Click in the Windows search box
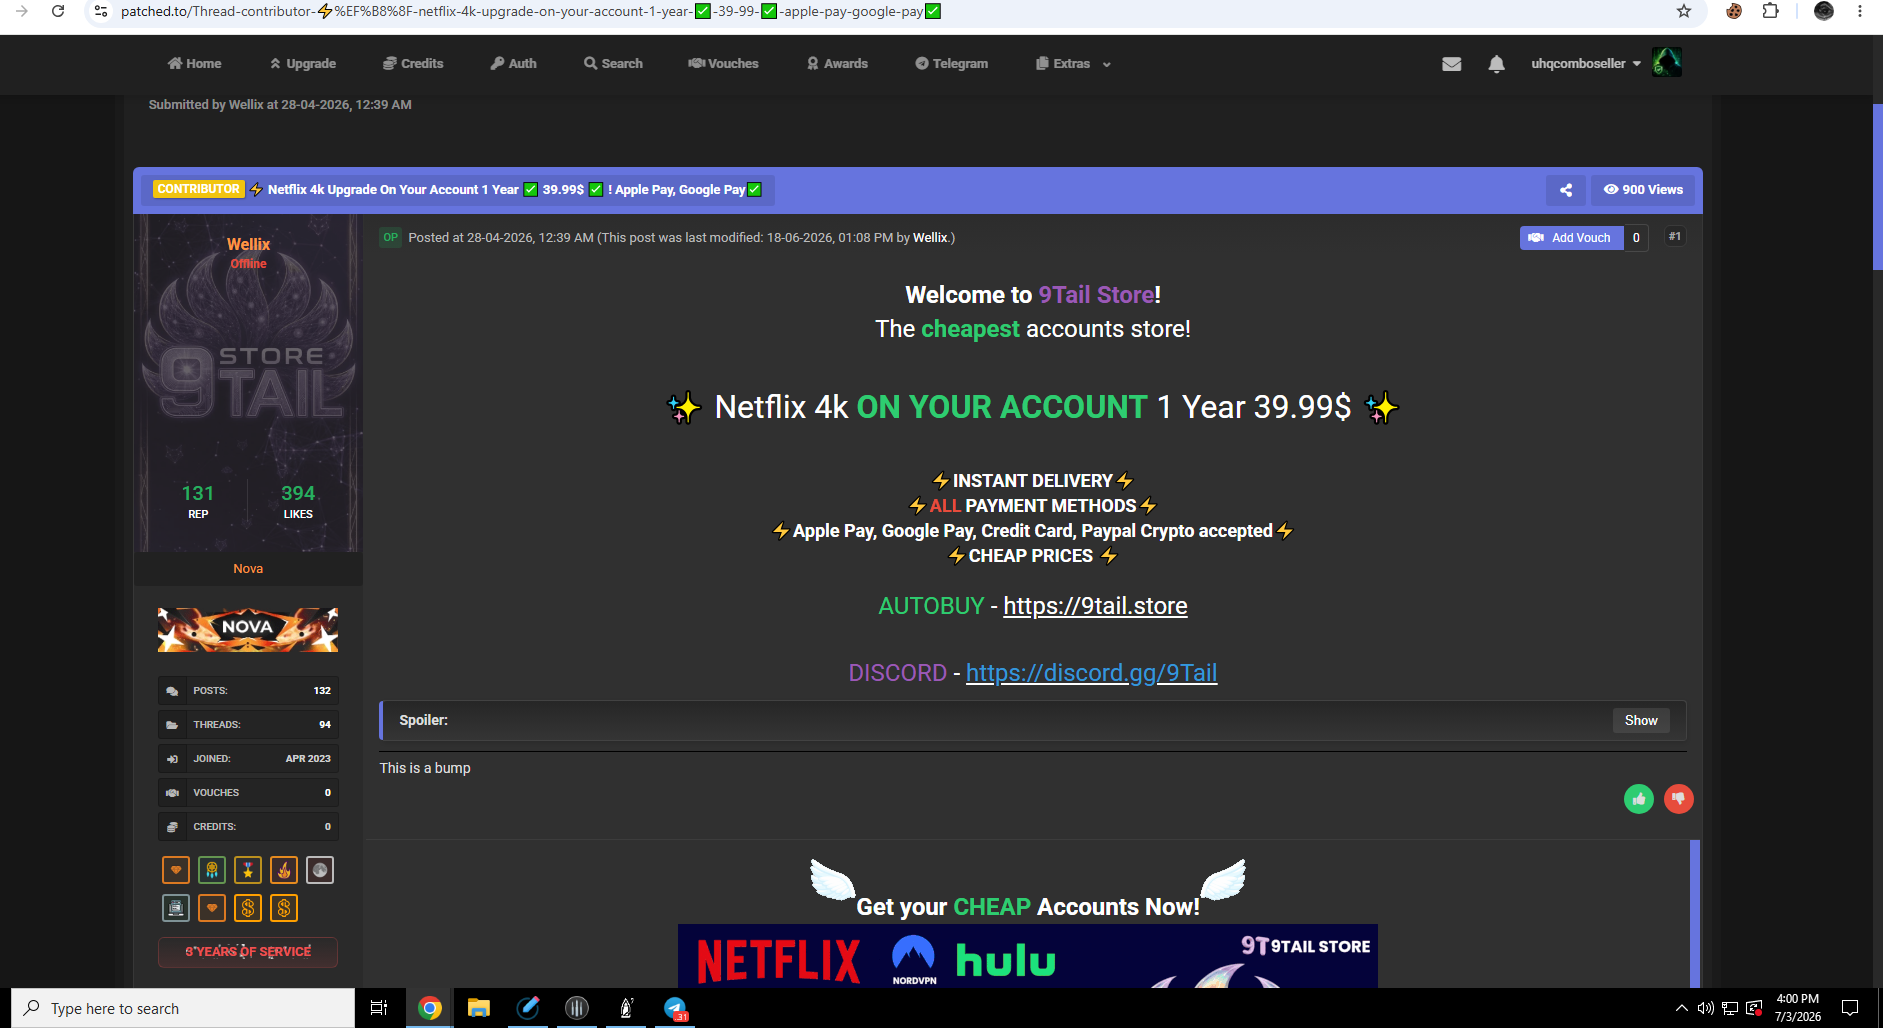The image size is (1883, 1028). click(x=183, y=1008)
